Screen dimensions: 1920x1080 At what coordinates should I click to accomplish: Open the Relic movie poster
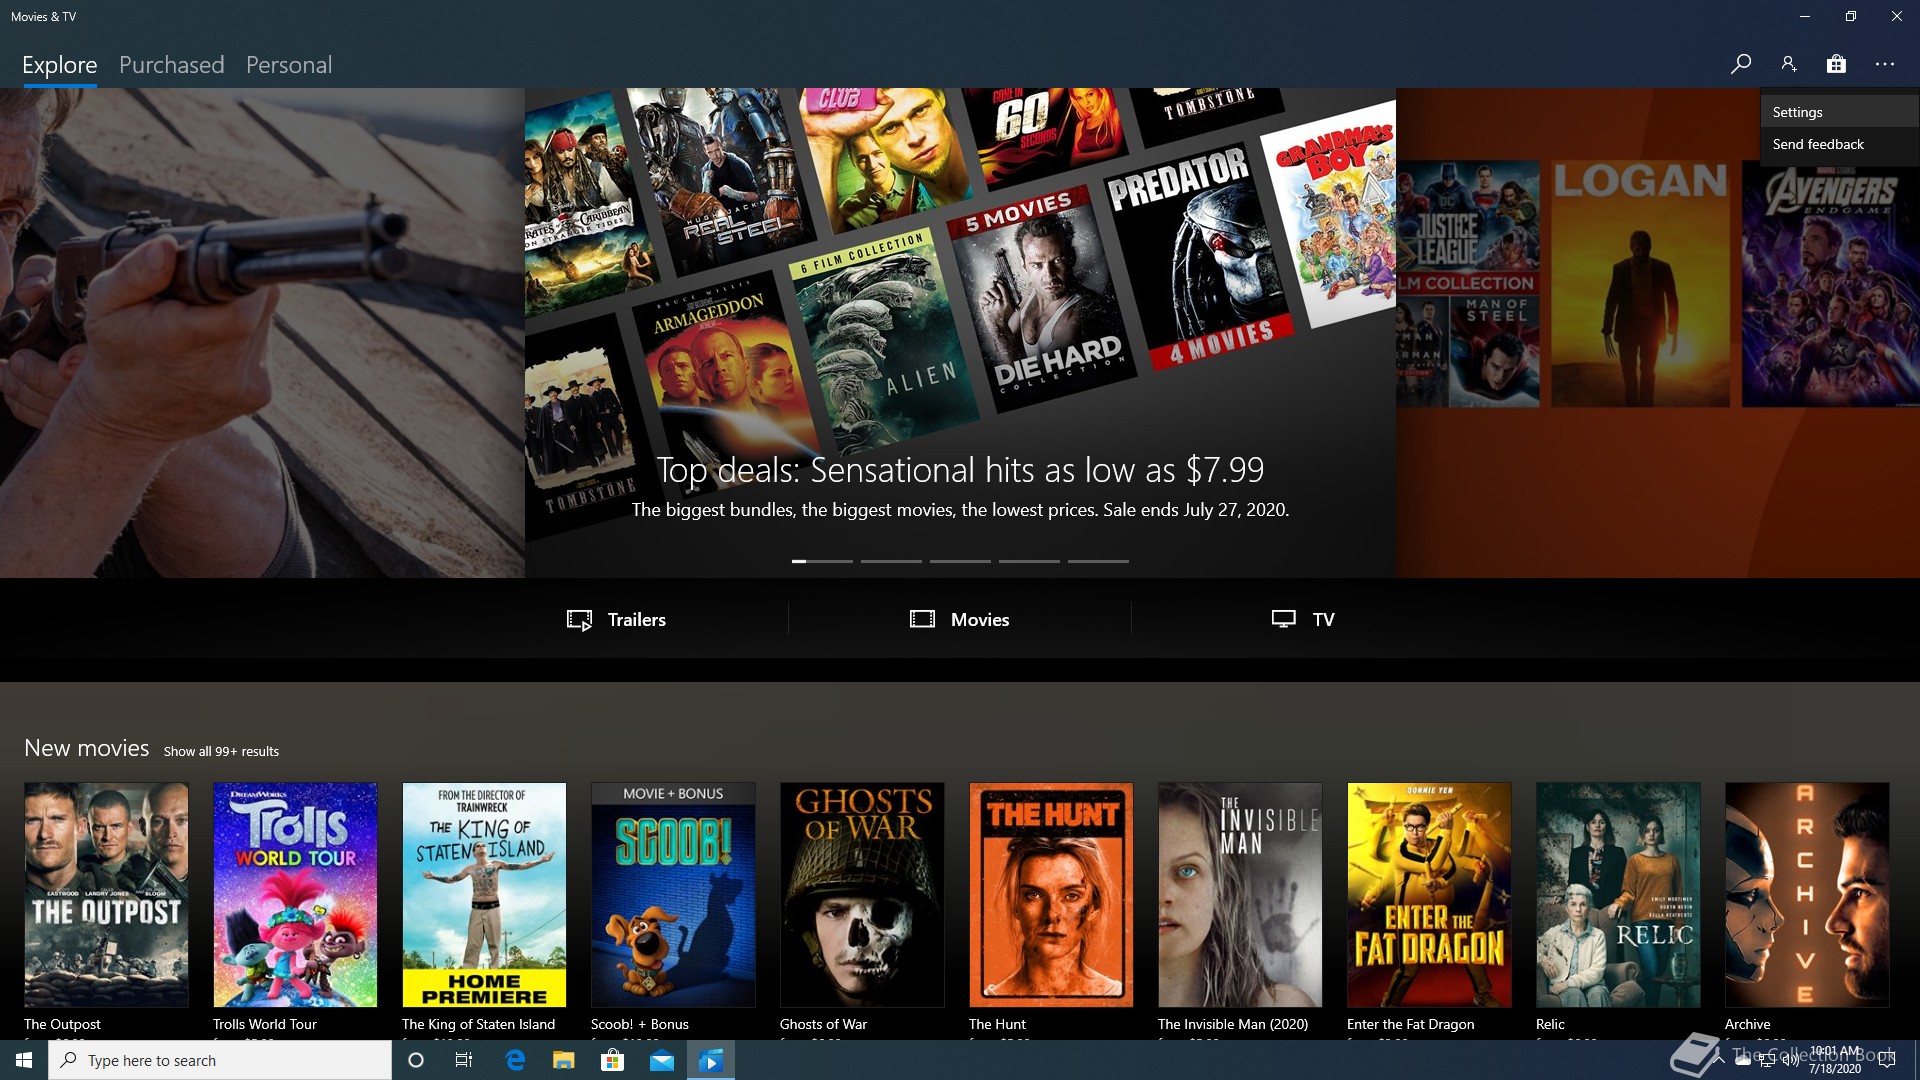(1618, 894)
